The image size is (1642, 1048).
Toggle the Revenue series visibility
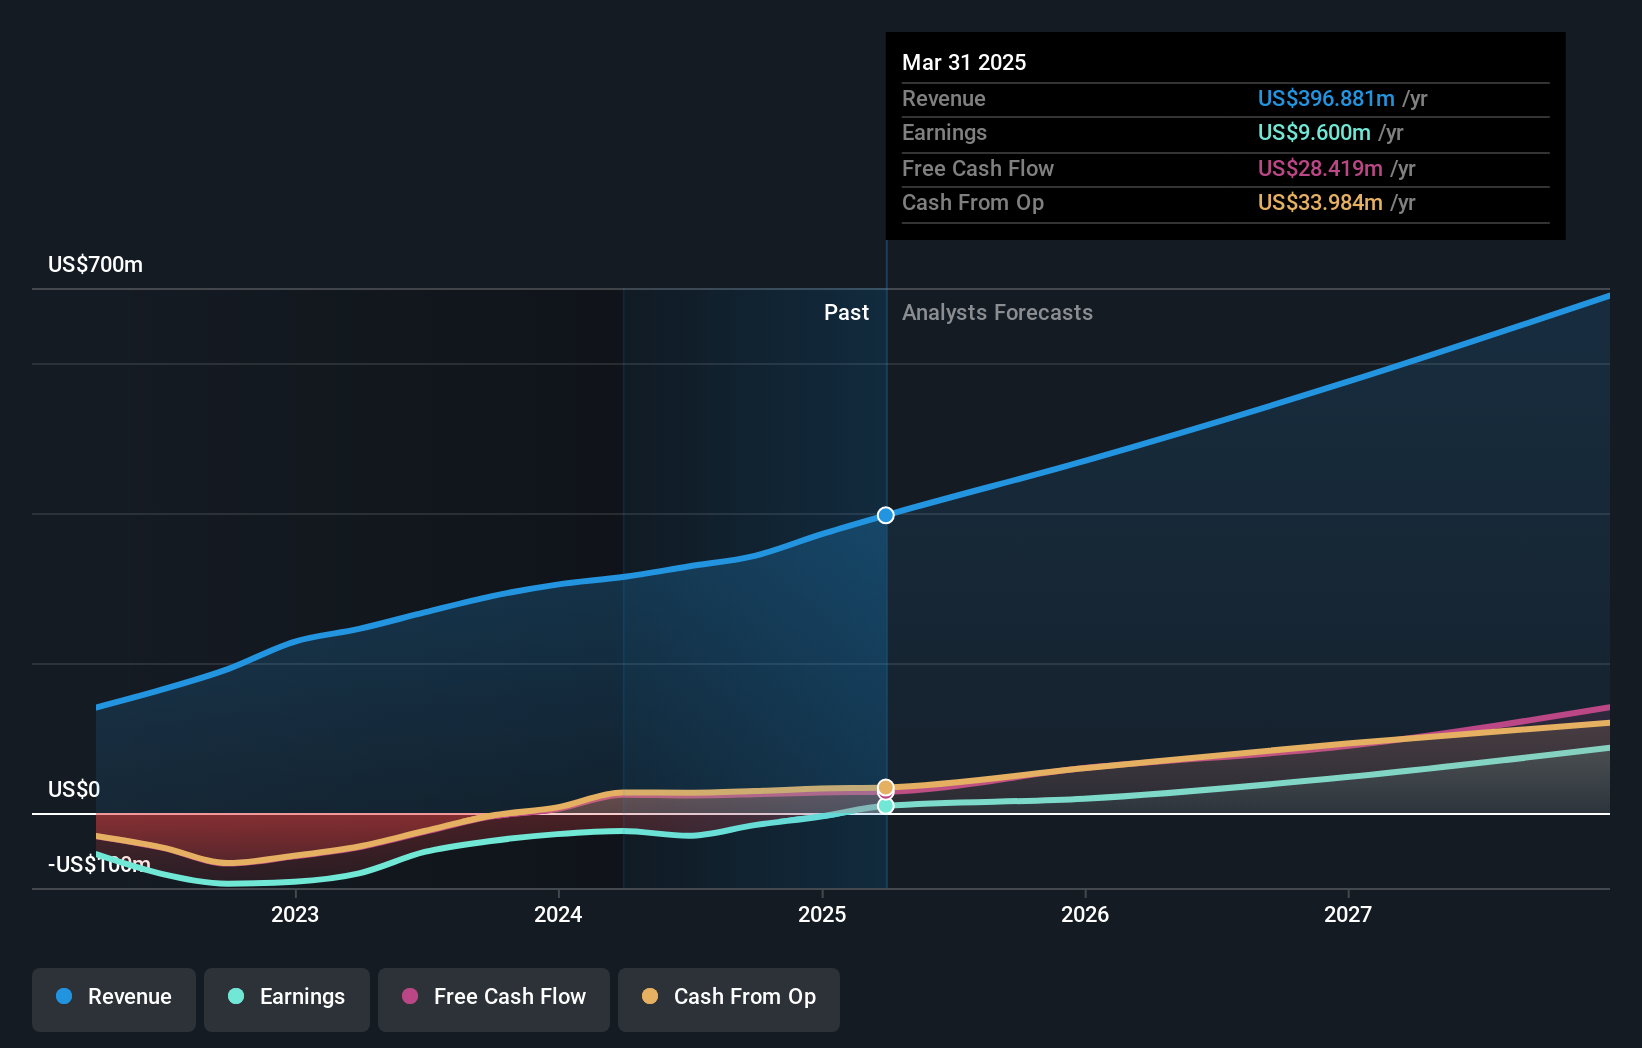click(x=113, y=999)
